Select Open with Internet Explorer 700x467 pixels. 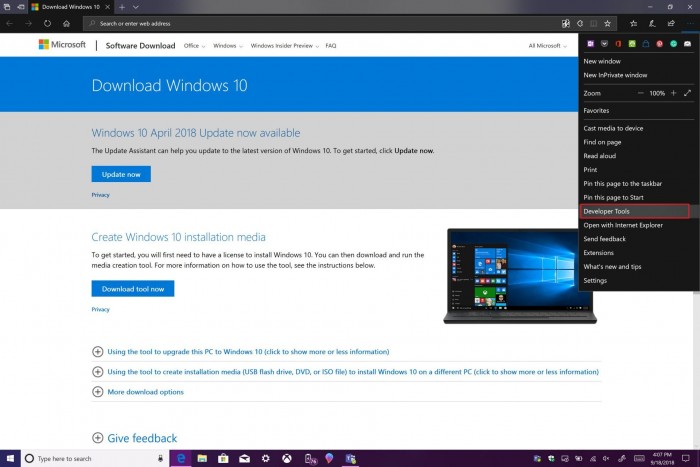(x=623, y=225)
